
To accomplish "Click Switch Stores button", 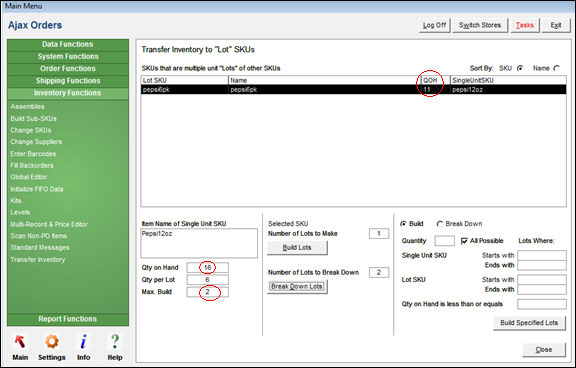I will 480,25.
